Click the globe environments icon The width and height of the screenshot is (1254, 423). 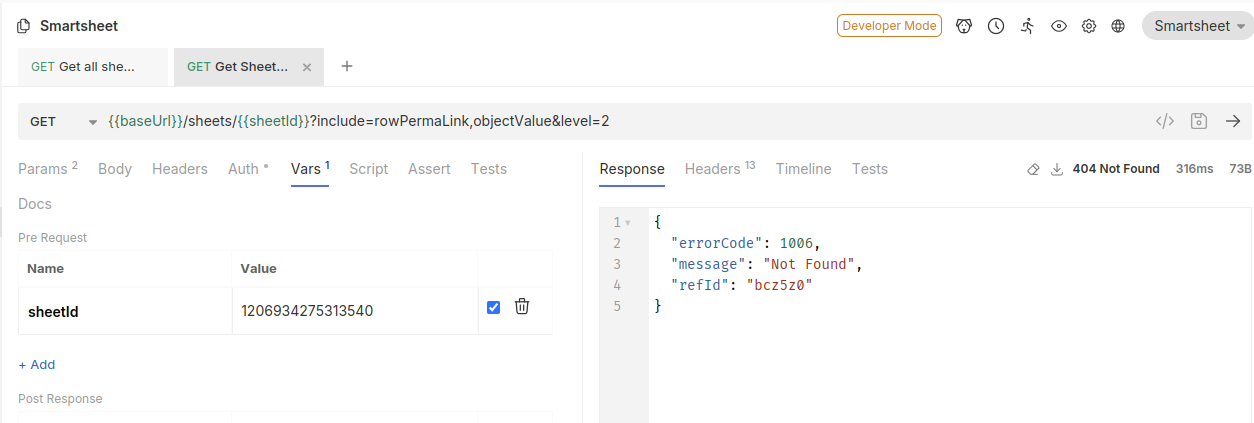pyautogui.click(x=1118, y=26)
